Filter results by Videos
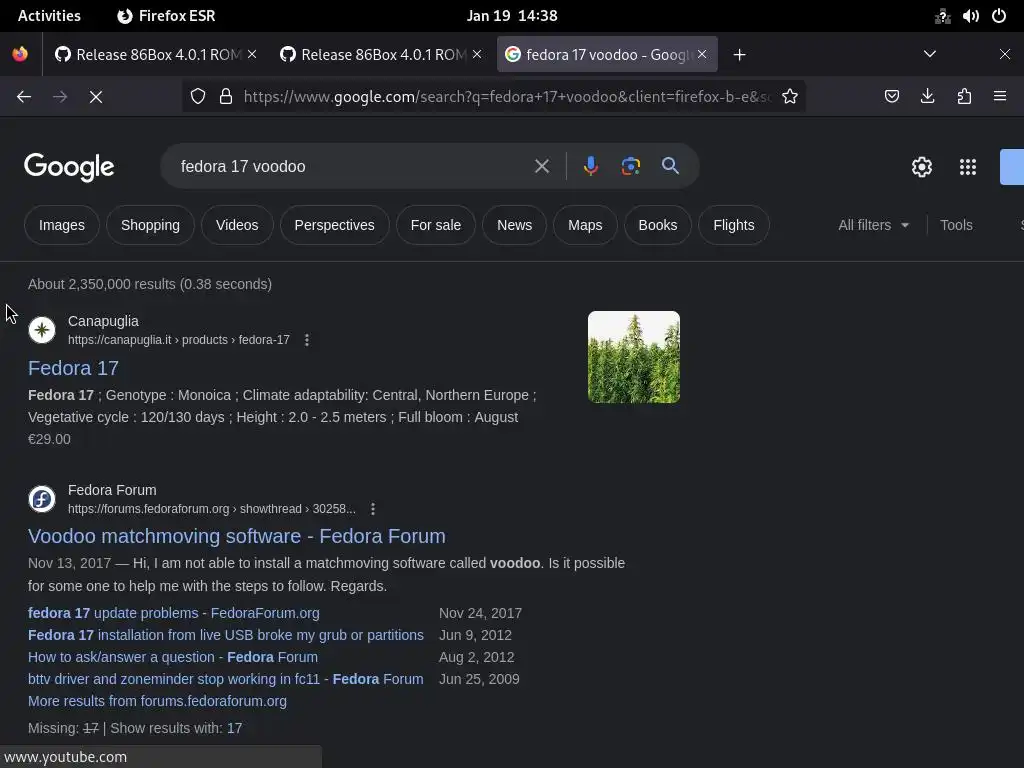The height and width of the screenshot is (768, 1024). coord(237,225)
